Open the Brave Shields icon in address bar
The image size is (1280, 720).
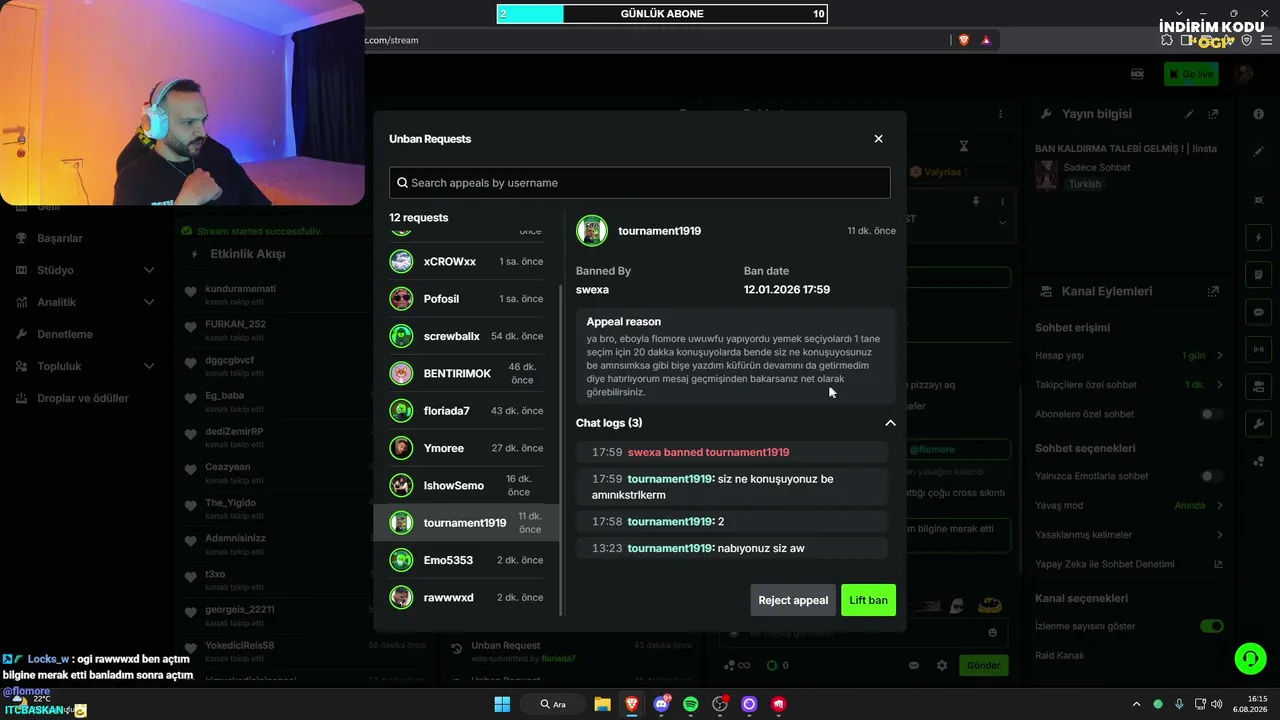[x=964, y=40]
